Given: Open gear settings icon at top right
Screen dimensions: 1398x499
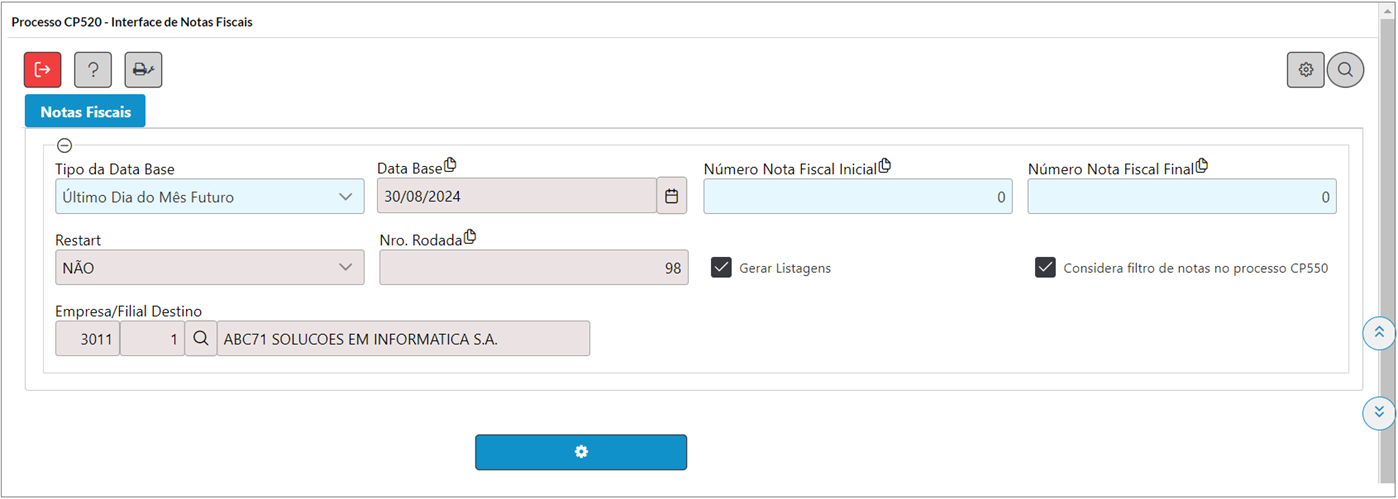Looking at the screenshot, I should [x=1306, y=70].
